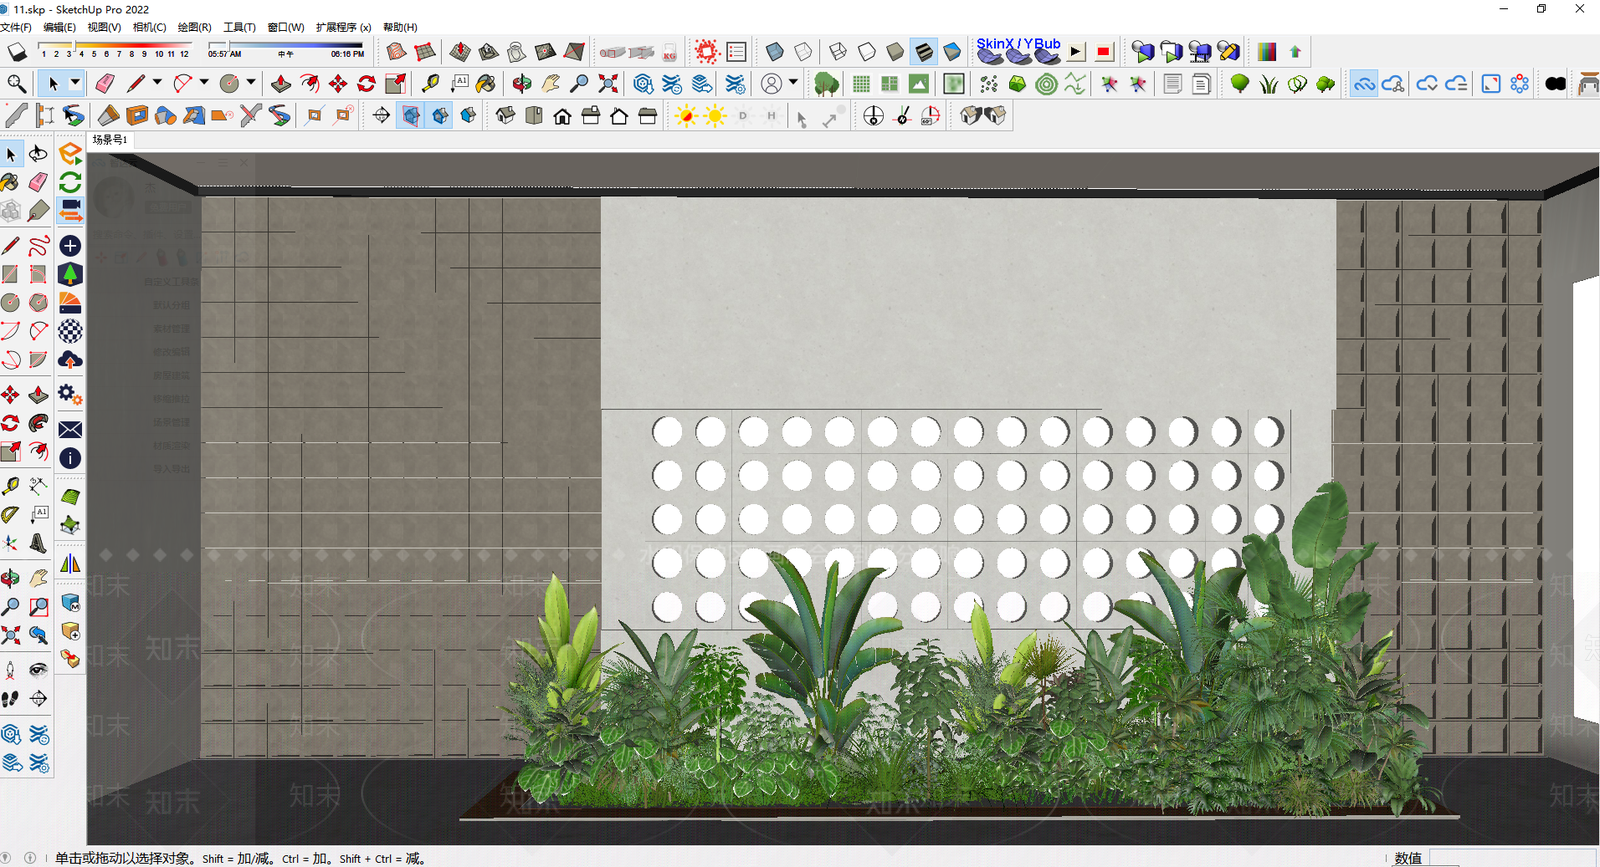This screenshot has width=1600, height=867.
Task: Open the 窗口(W) menu
Action: coord(286,27)
